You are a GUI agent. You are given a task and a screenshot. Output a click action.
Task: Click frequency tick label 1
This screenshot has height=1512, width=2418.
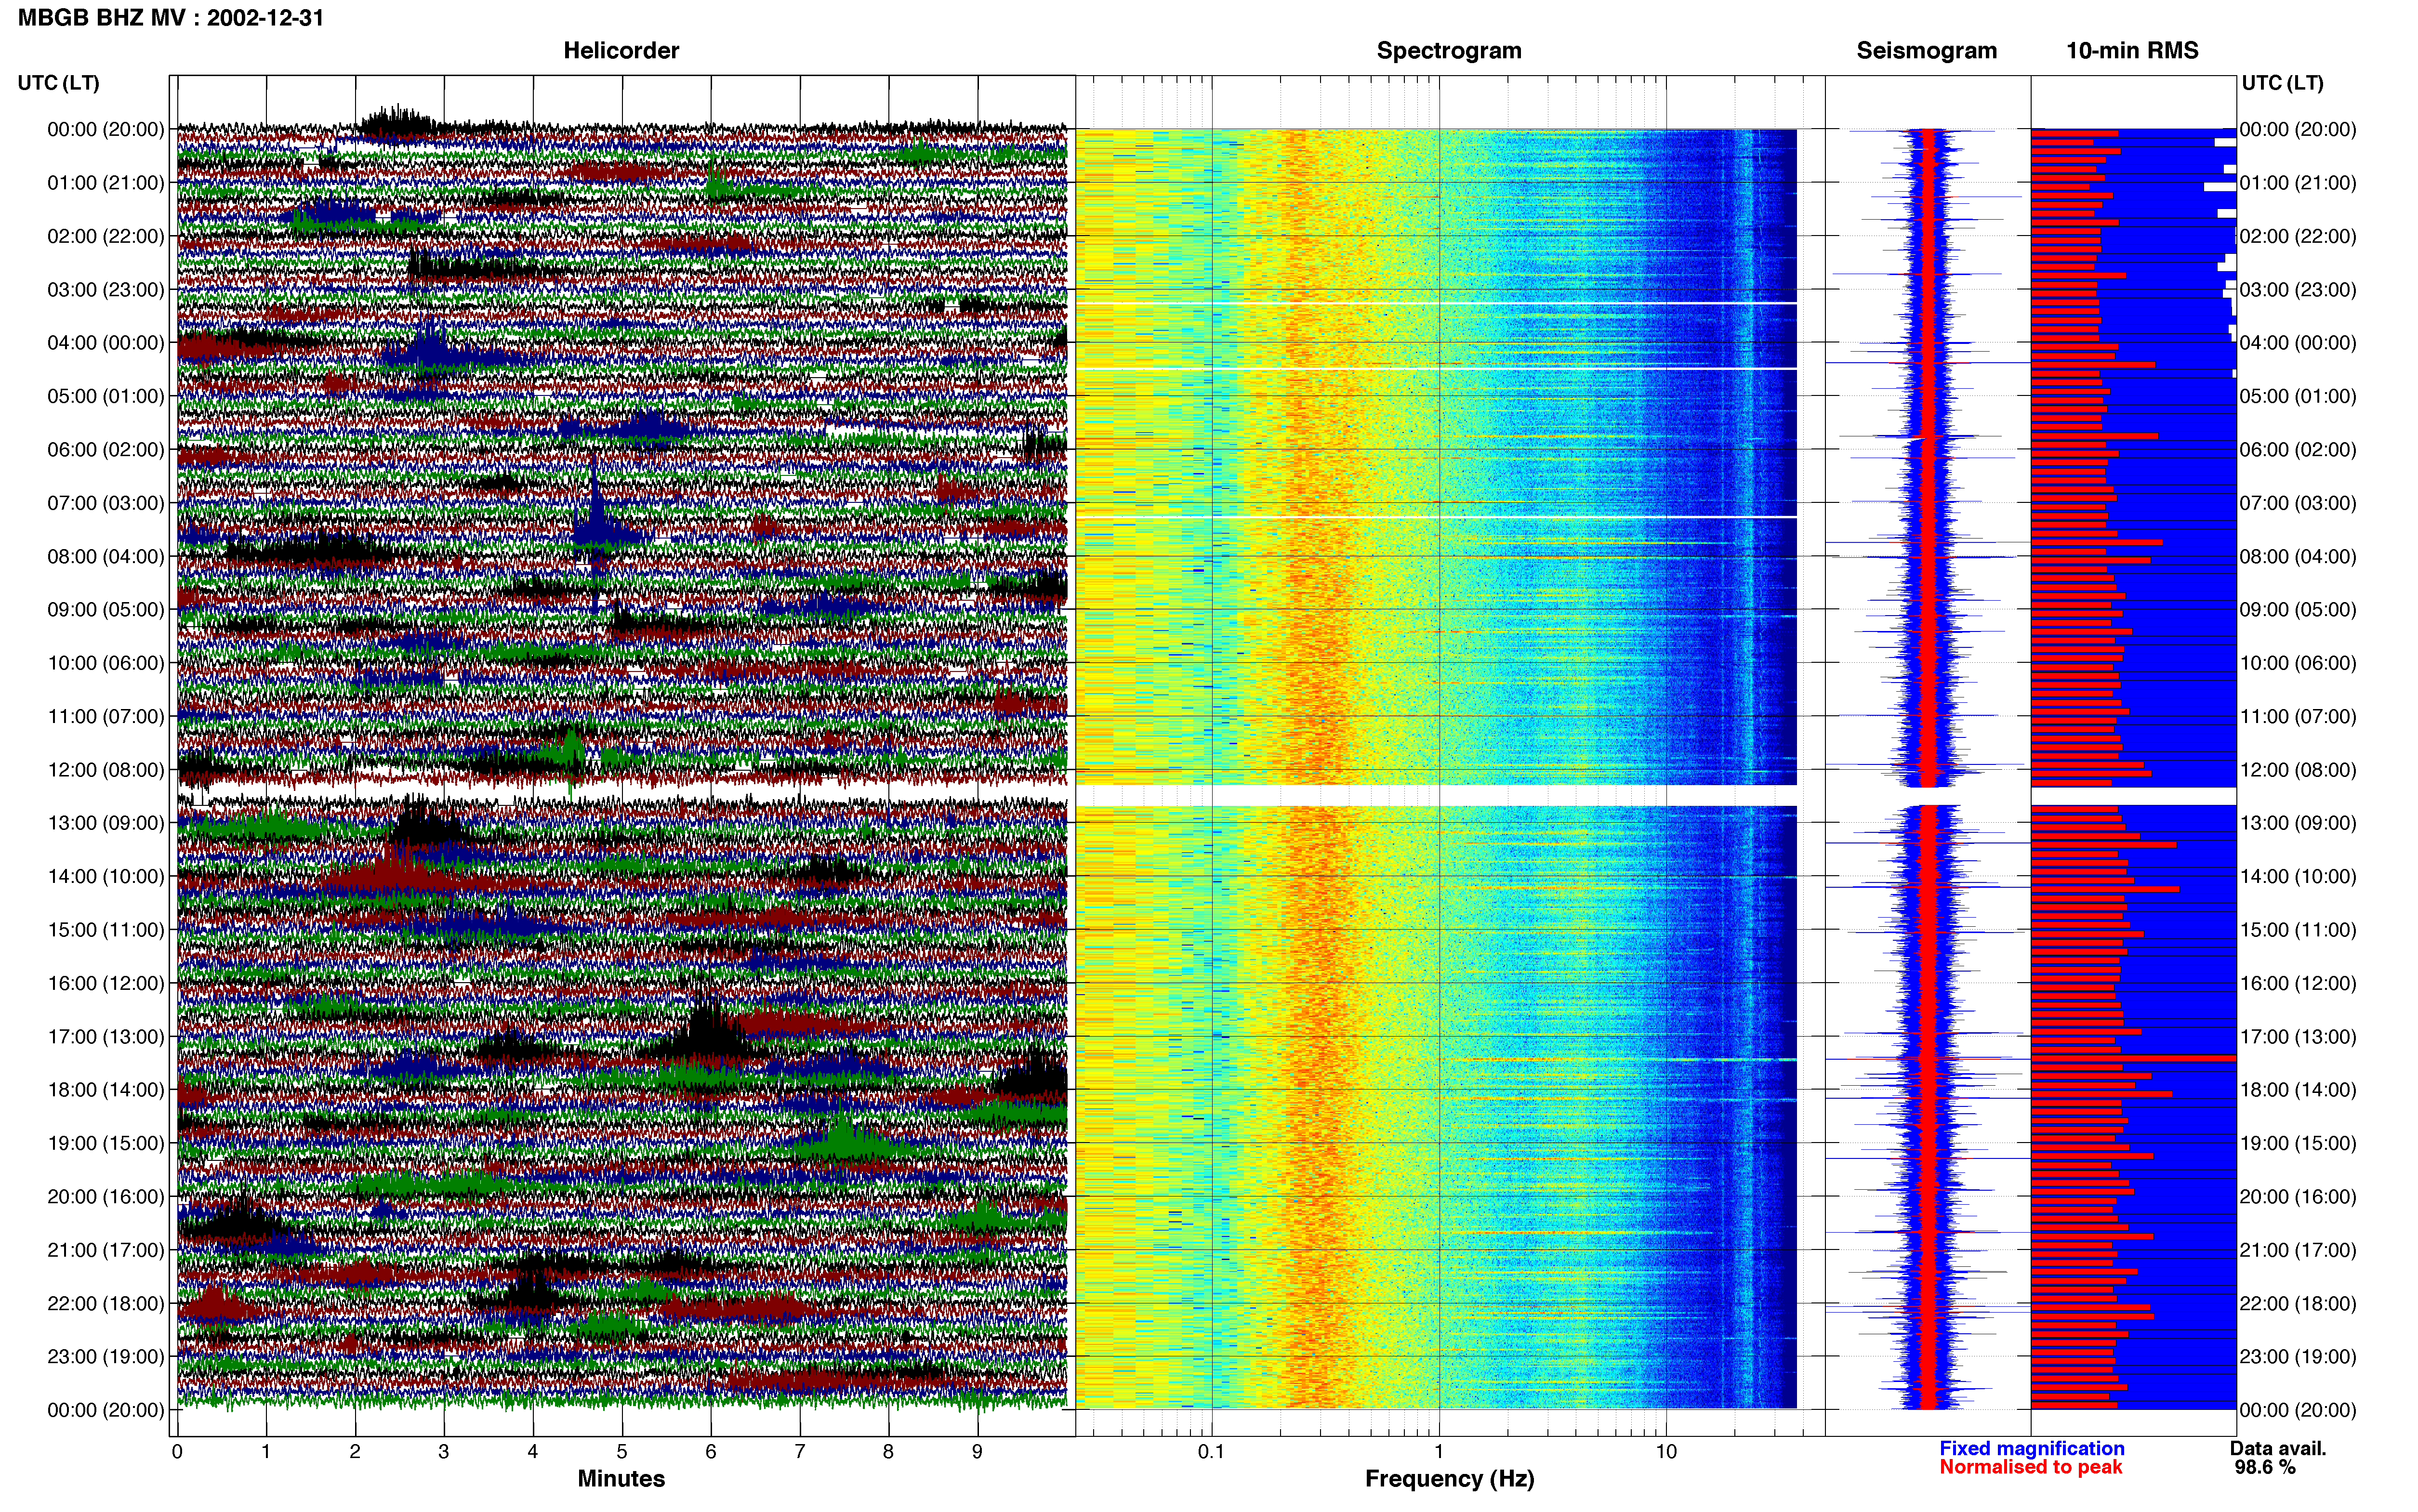pos(1439,1452)
